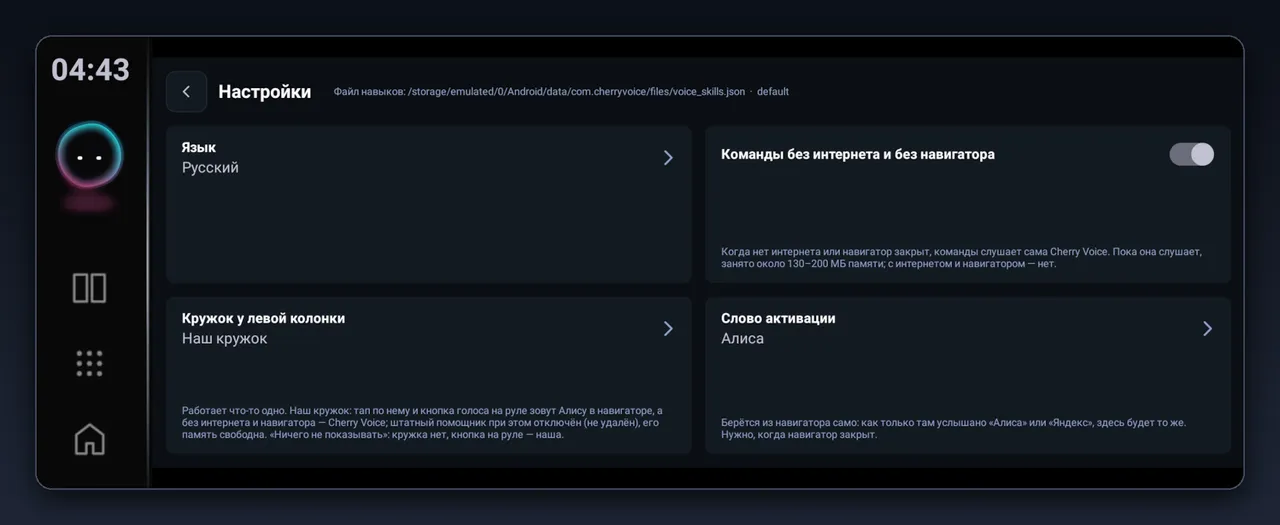Open Слово активации chevron
The height and width of the screenshot is (525, 1280).
(x=1207, y=328)
